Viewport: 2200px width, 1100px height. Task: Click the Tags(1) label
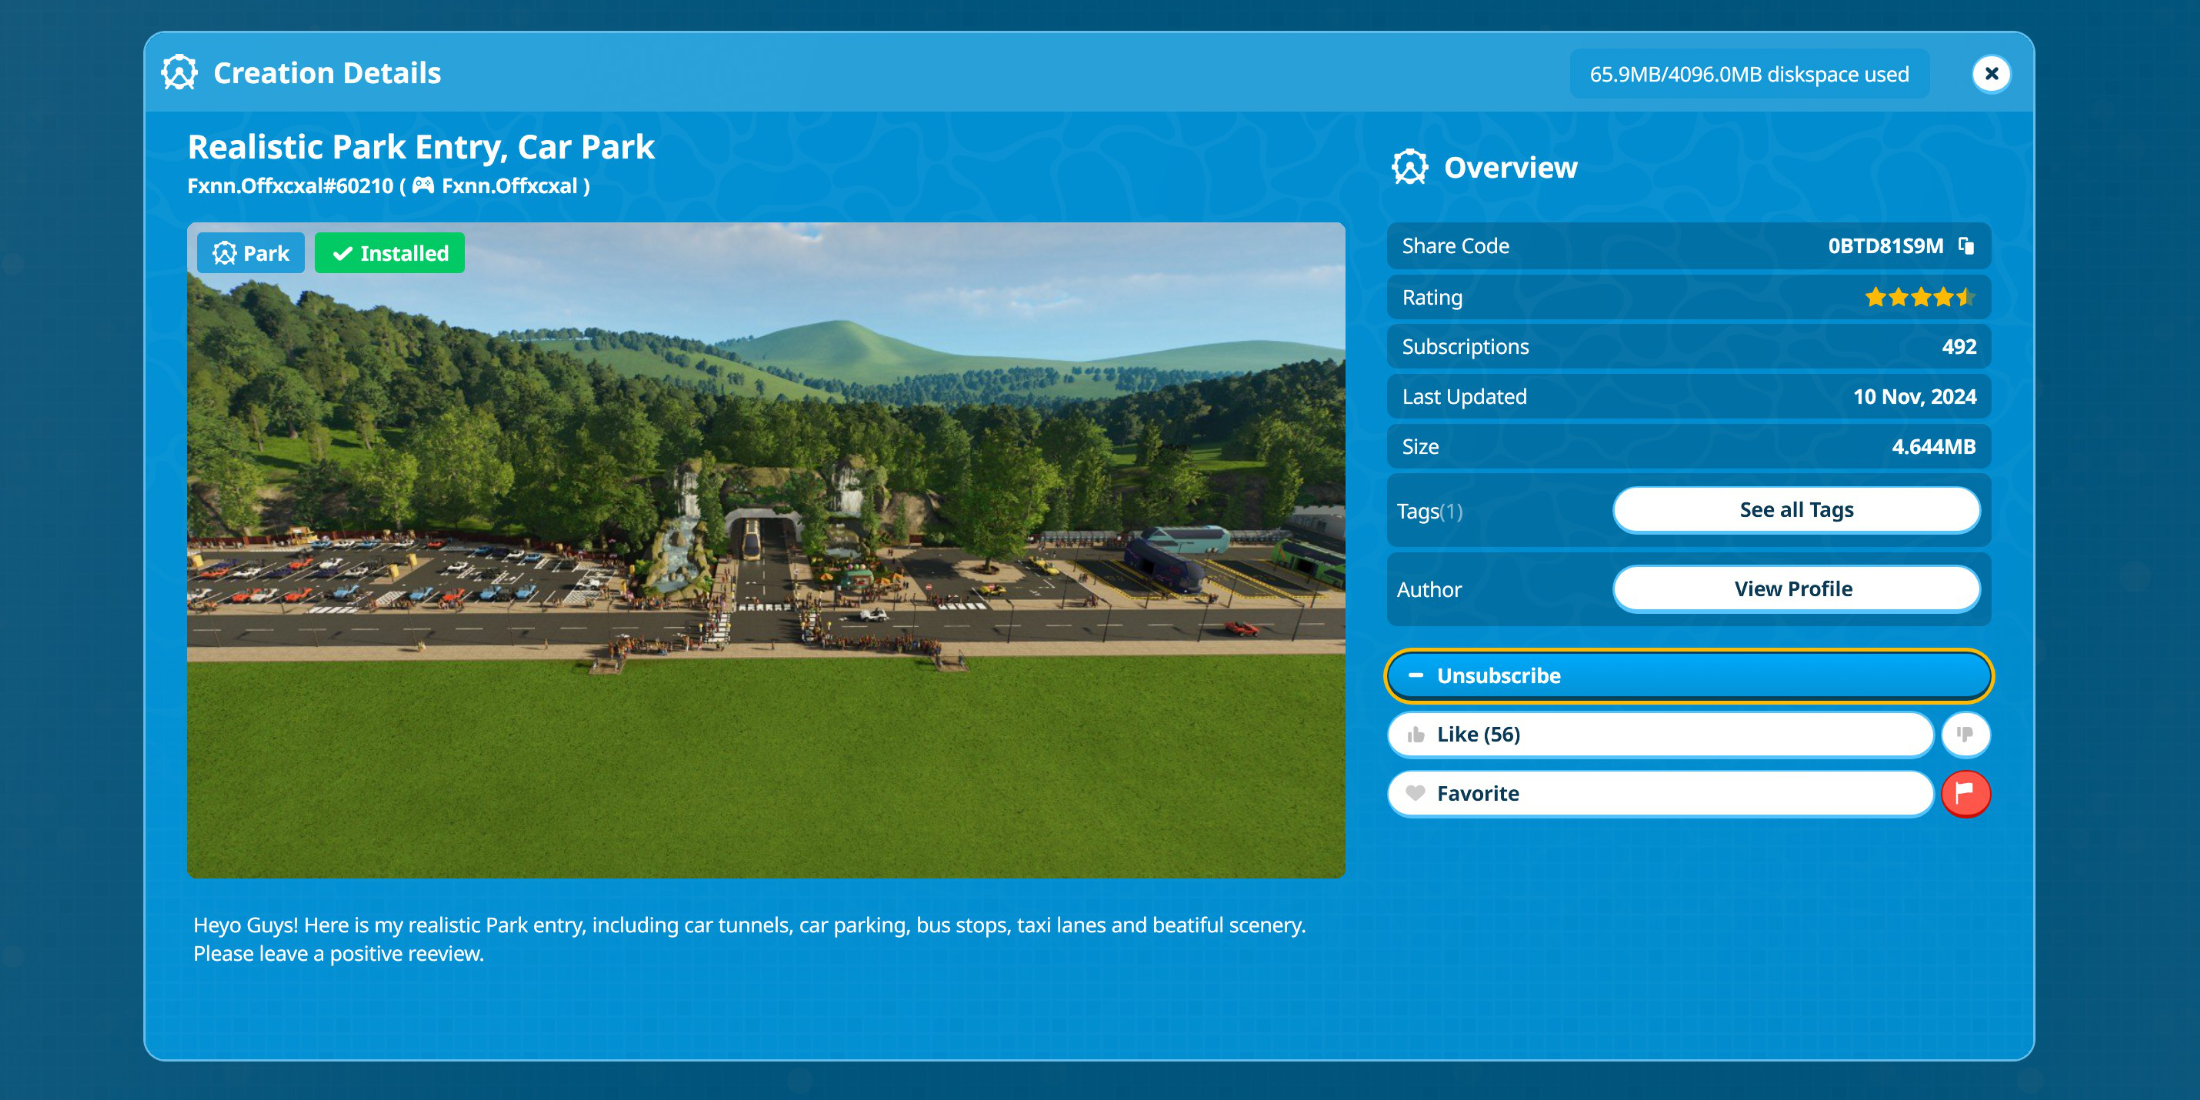pos(1429,511)
